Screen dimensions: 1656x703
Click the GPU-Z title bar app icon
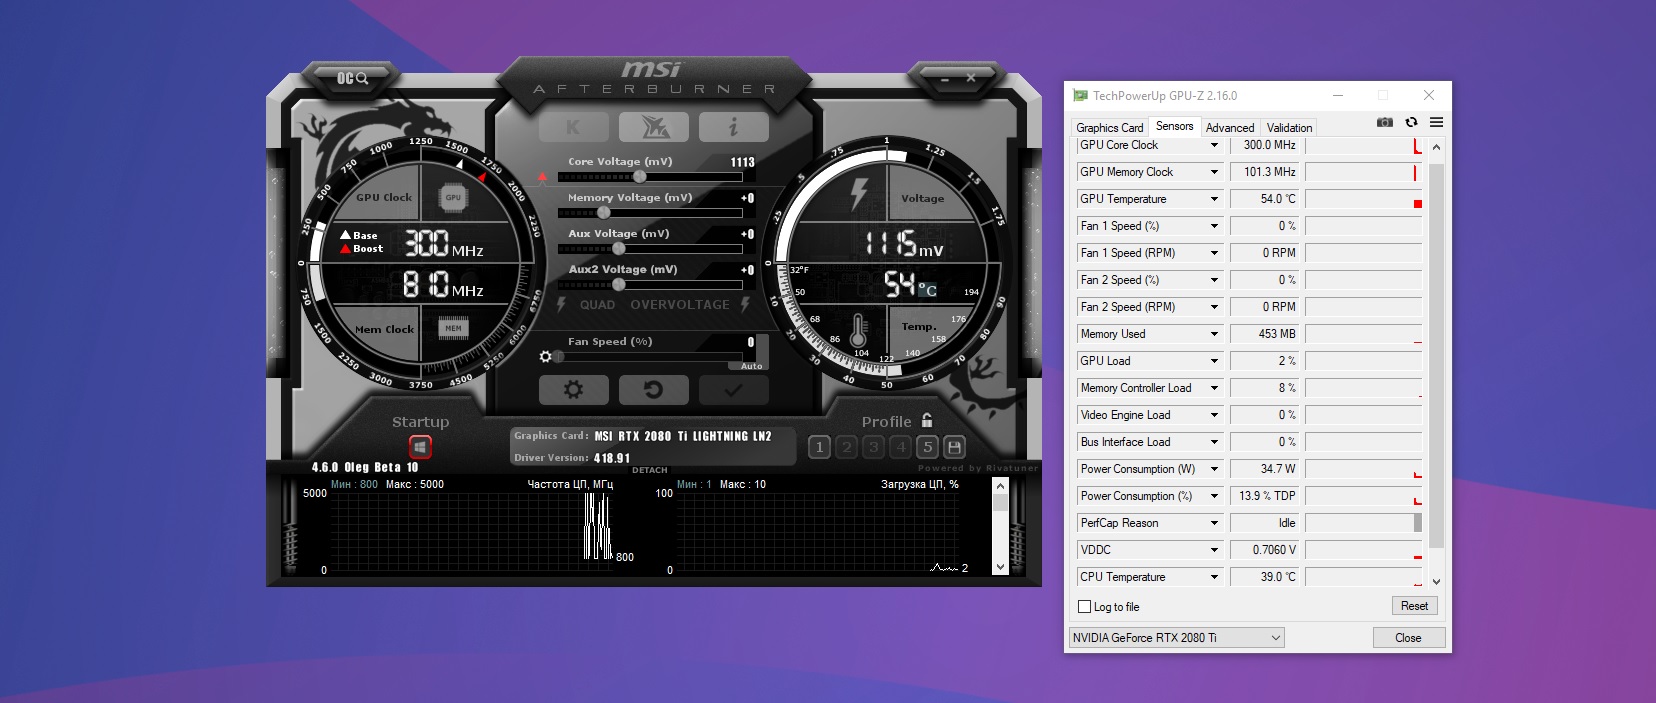(1080, 95)
